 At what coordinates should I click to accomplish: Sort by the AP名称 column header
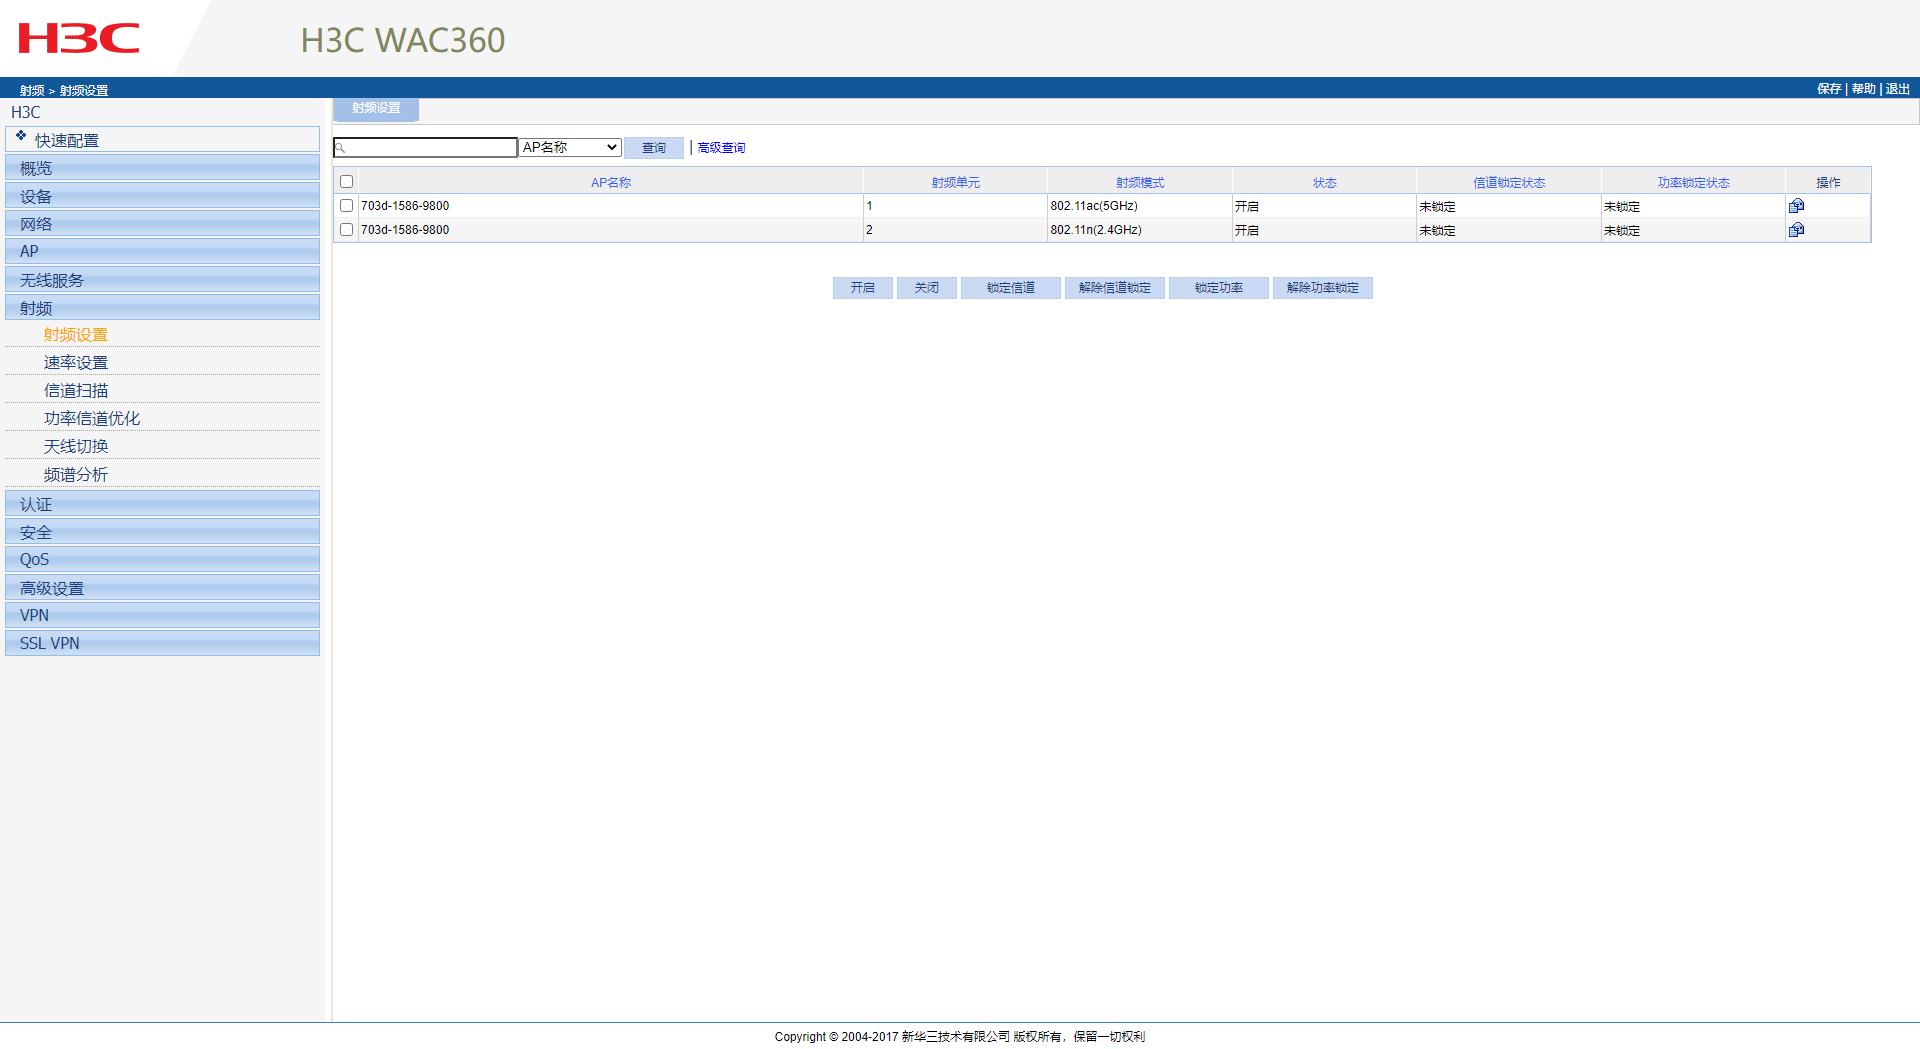click(611, 183)
